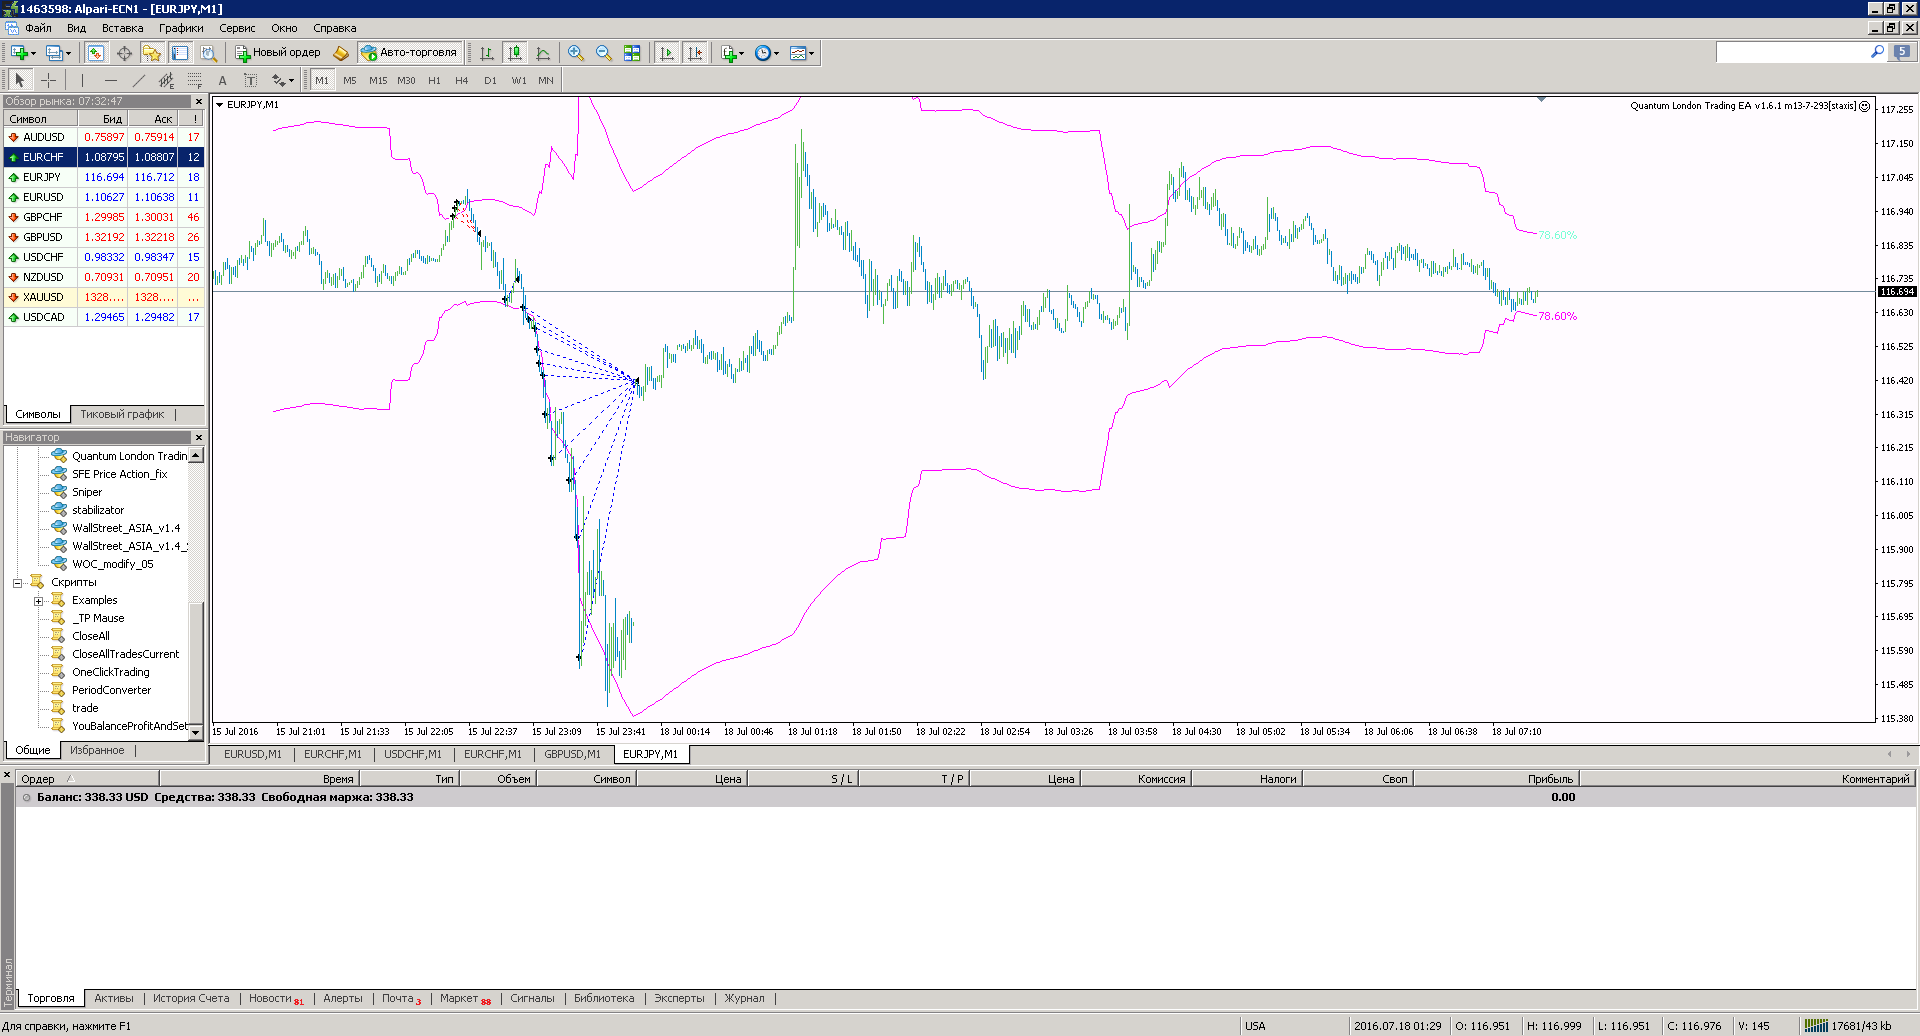
Task: Select the crosshair tool
Action: tap(48, 80)
